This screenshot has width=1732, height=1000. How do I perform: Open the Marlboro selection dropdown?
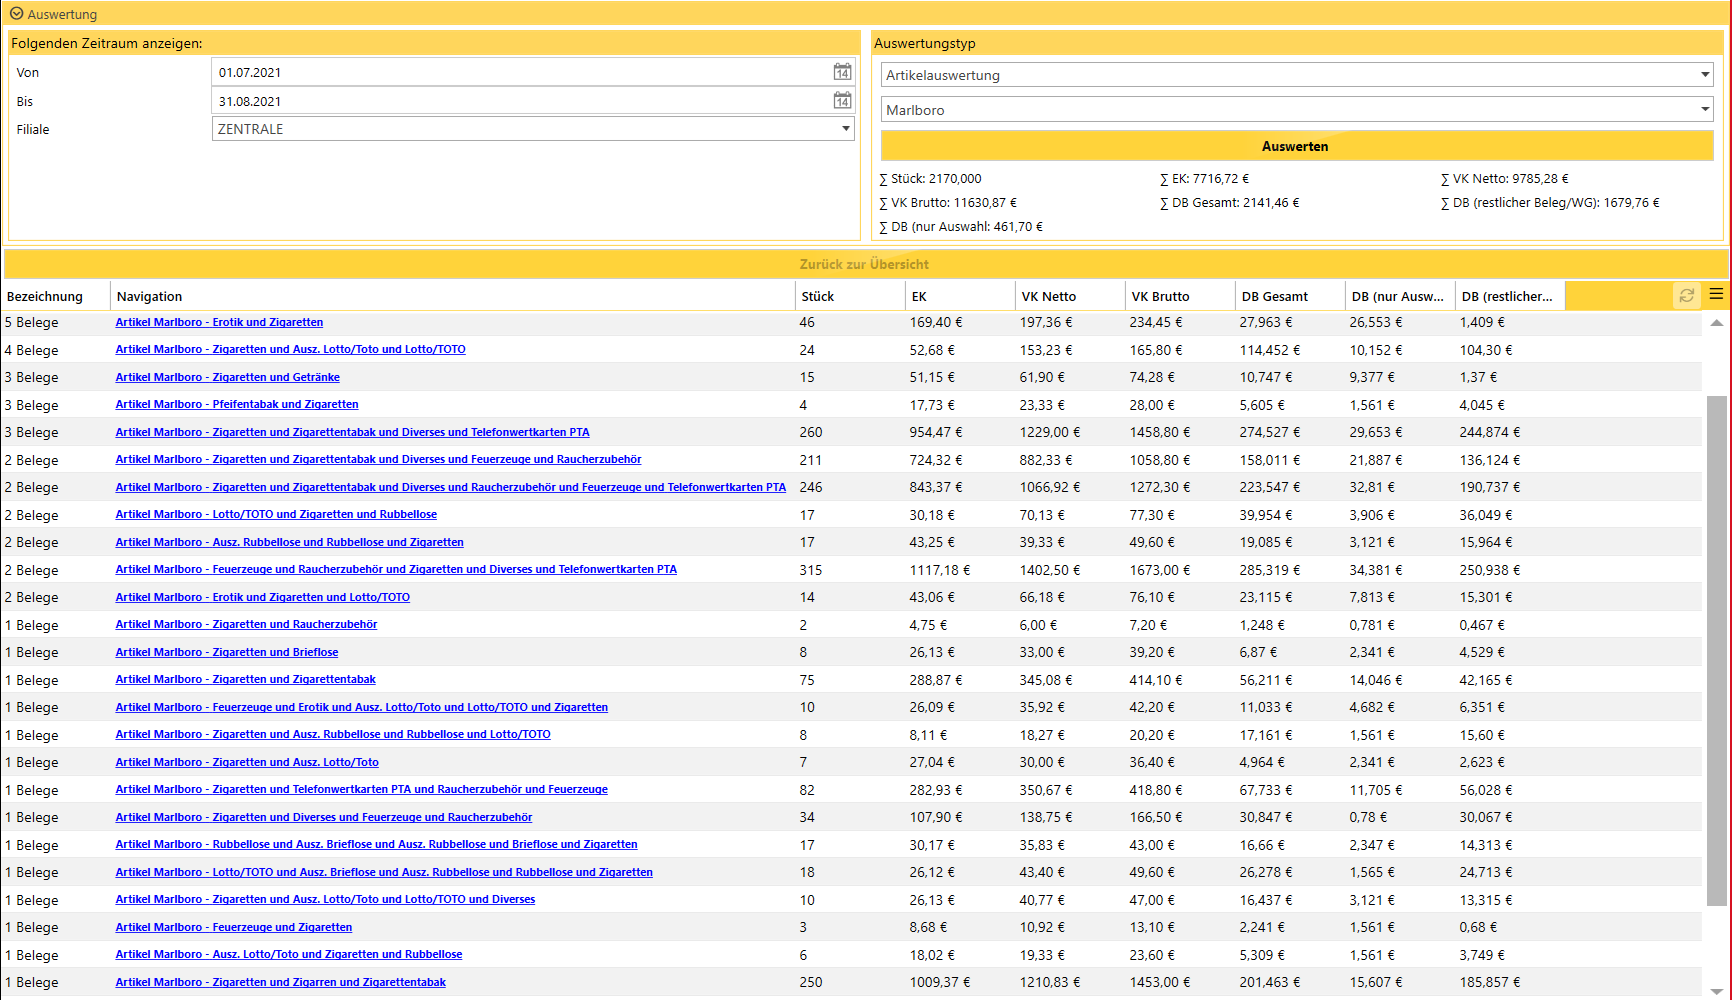[x=1297, y=110]
